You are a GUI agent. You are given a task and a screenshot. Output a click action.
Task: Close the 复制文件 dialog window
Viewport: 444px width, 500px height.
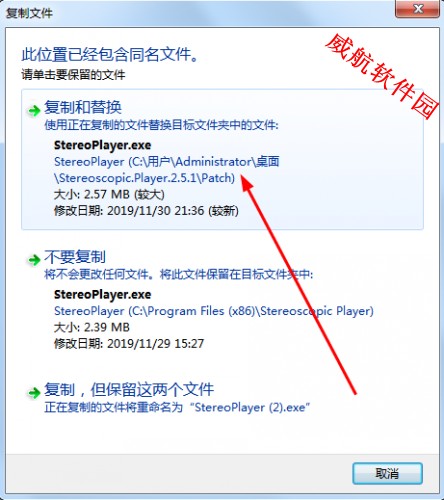tap(417, 9)
